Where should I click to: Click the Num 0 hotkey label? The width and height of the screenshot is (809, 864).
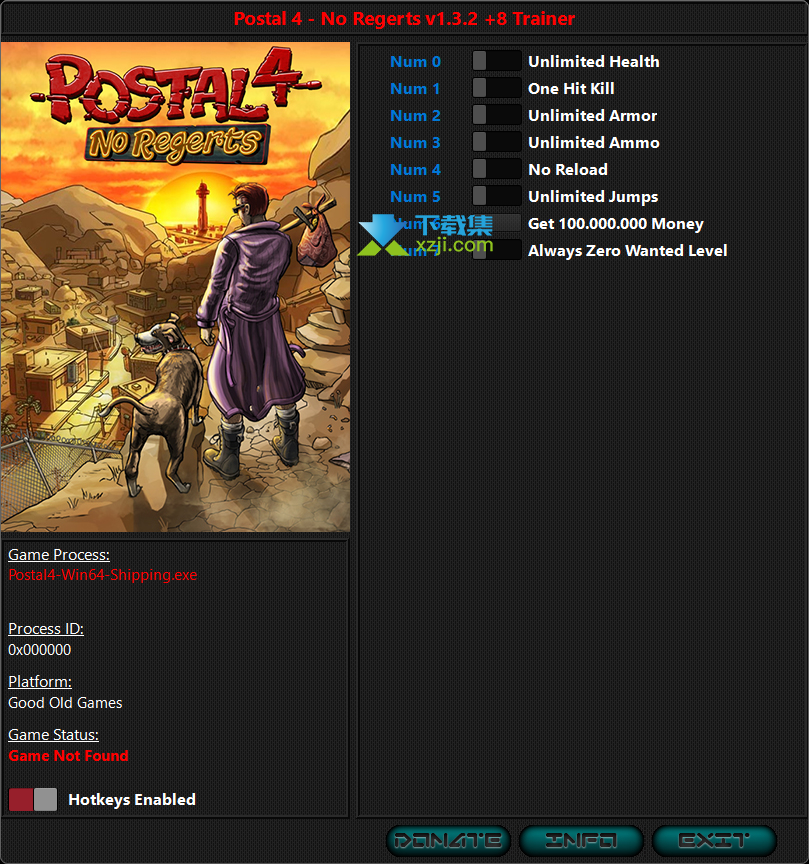(x=416, y=62)
